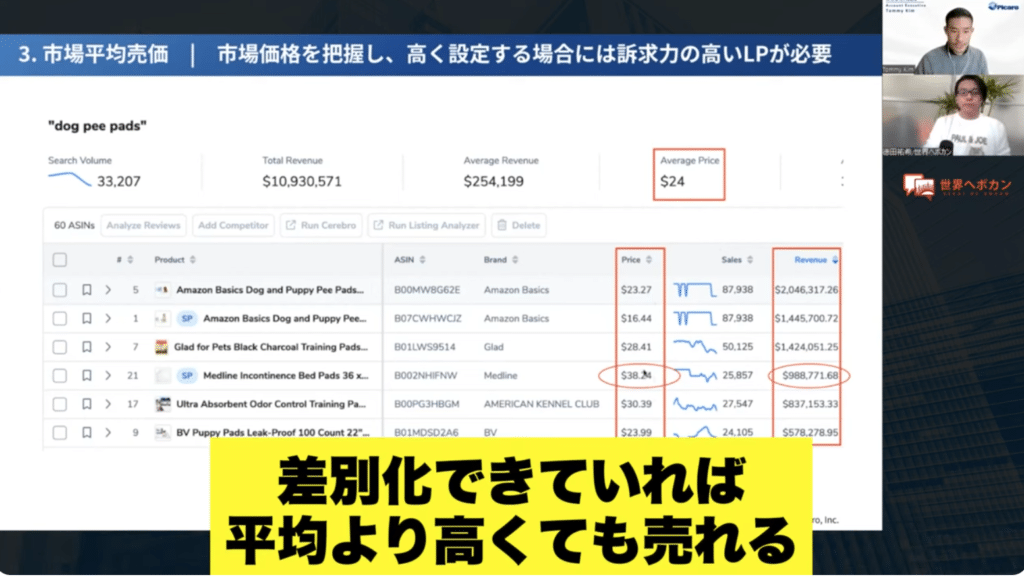
Task: Toggle the select-all header checkbox
Action: [x=59, y=260]
